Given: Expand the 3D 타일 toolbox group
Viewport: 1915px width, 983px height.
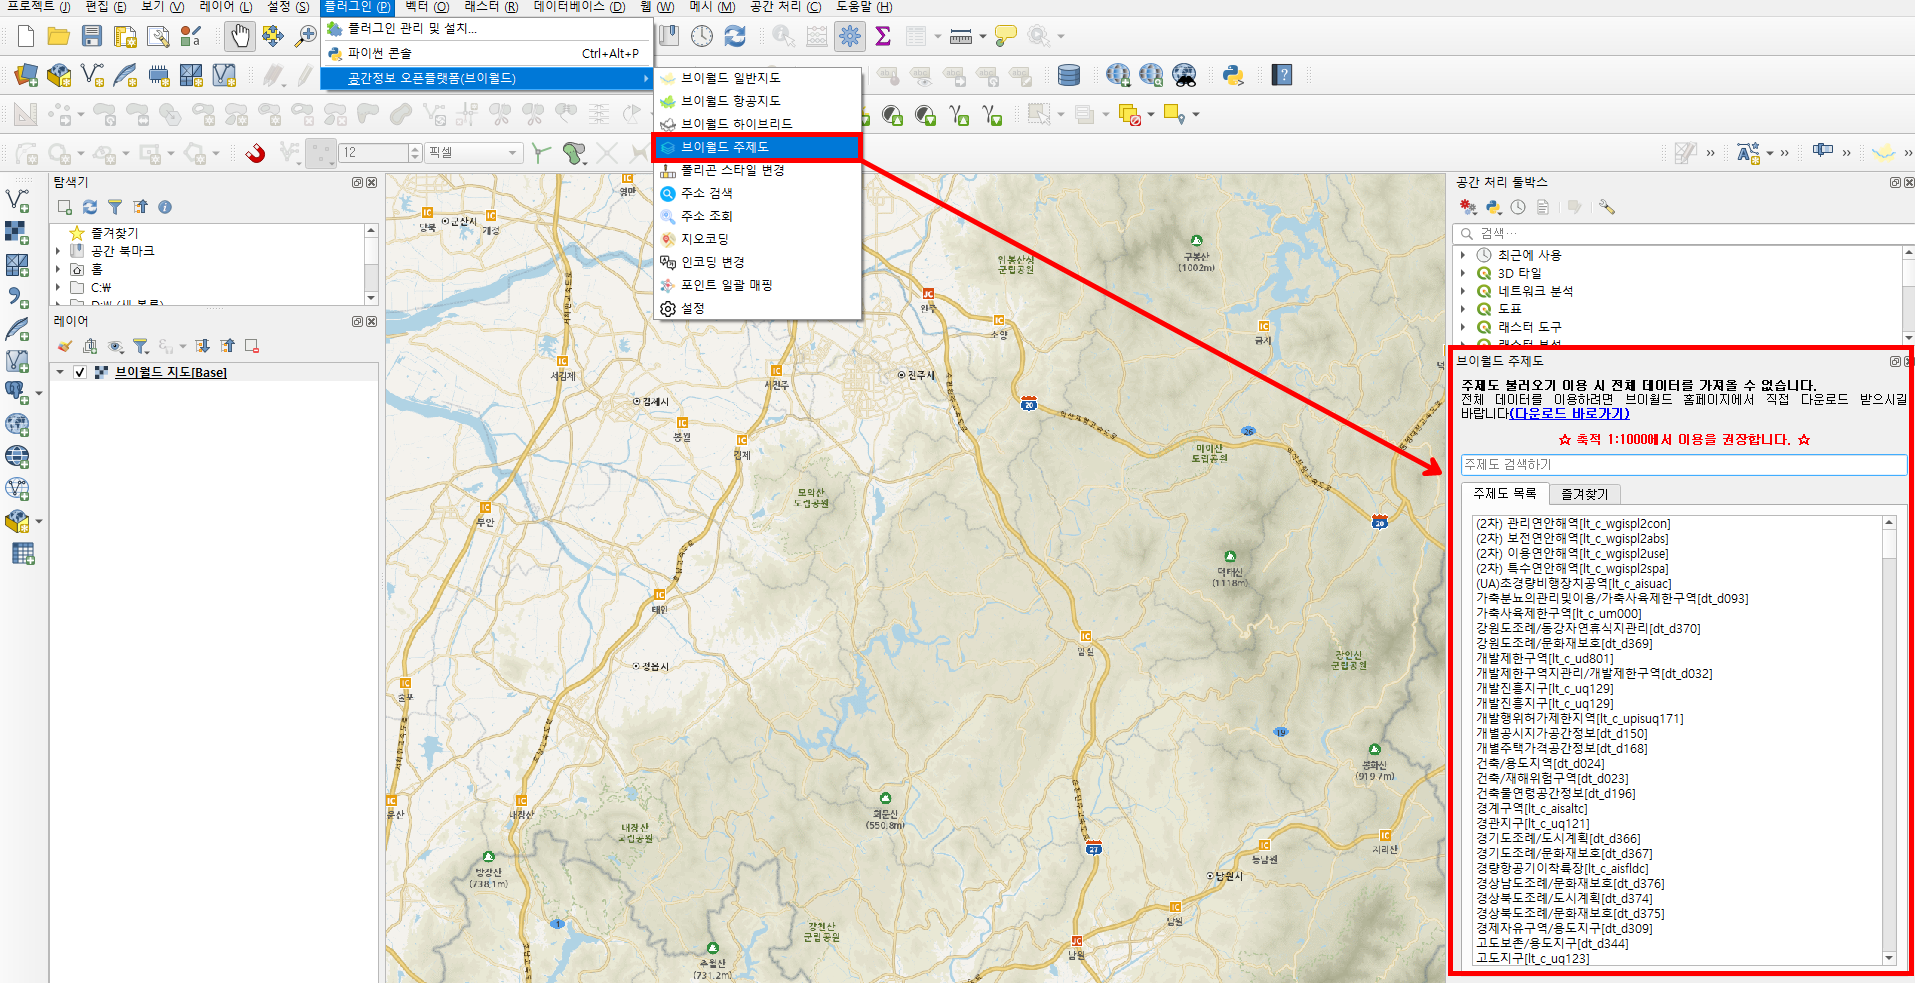Looking at the screenshot, I should [1463, 273].
